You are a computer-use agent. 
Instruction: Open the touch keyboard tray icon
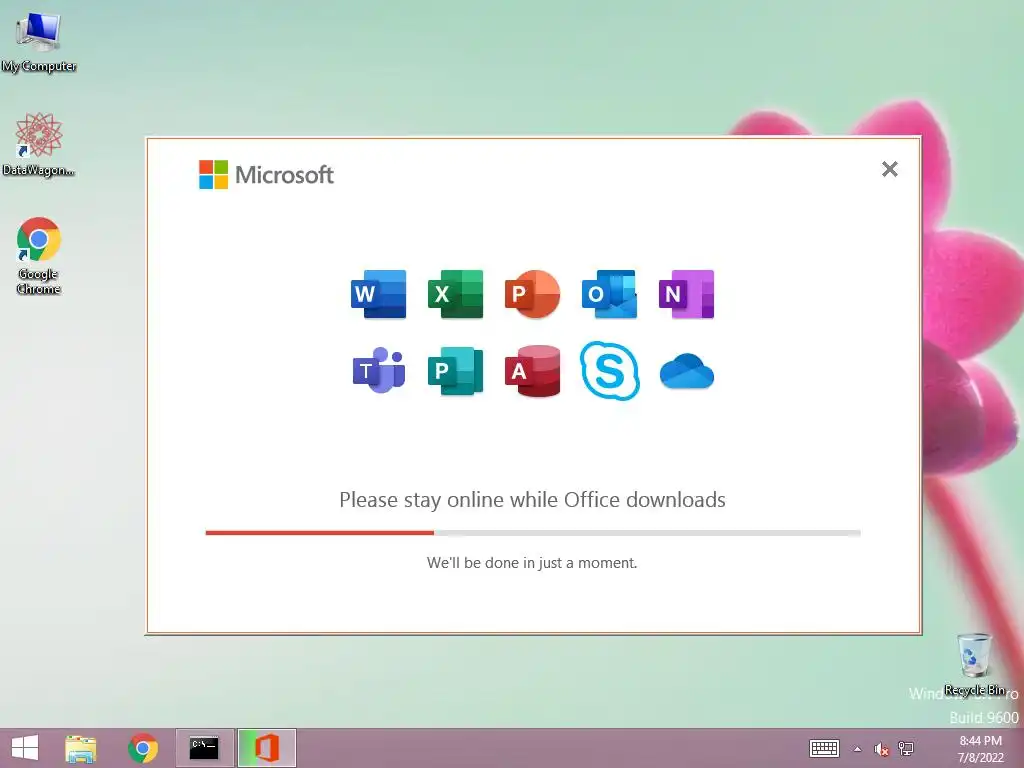pyautogui.click(x=824, y=748)
